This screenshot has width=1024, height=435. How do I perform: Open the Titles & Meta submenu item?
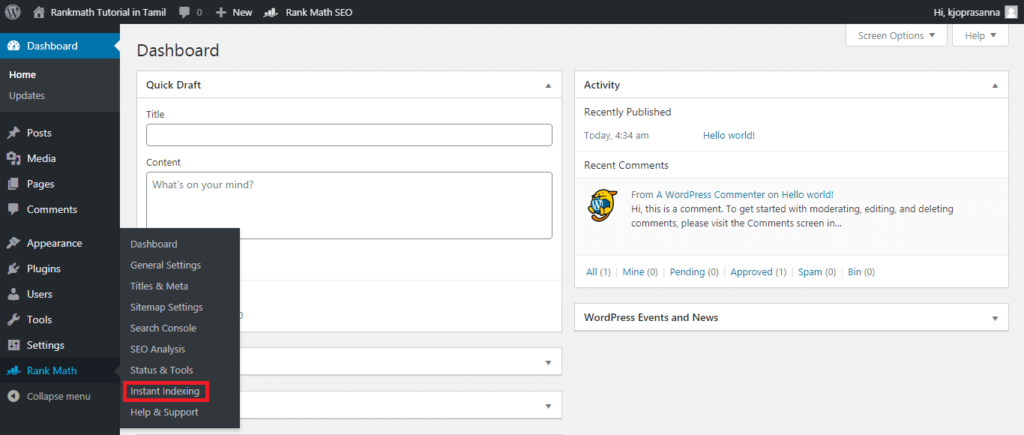(159, 286)
